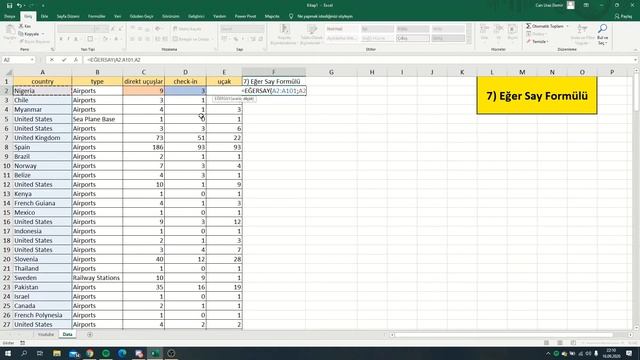The image size is (640, 360).
Task: Click into the formula bar text
Action: (x=359, y=60)
